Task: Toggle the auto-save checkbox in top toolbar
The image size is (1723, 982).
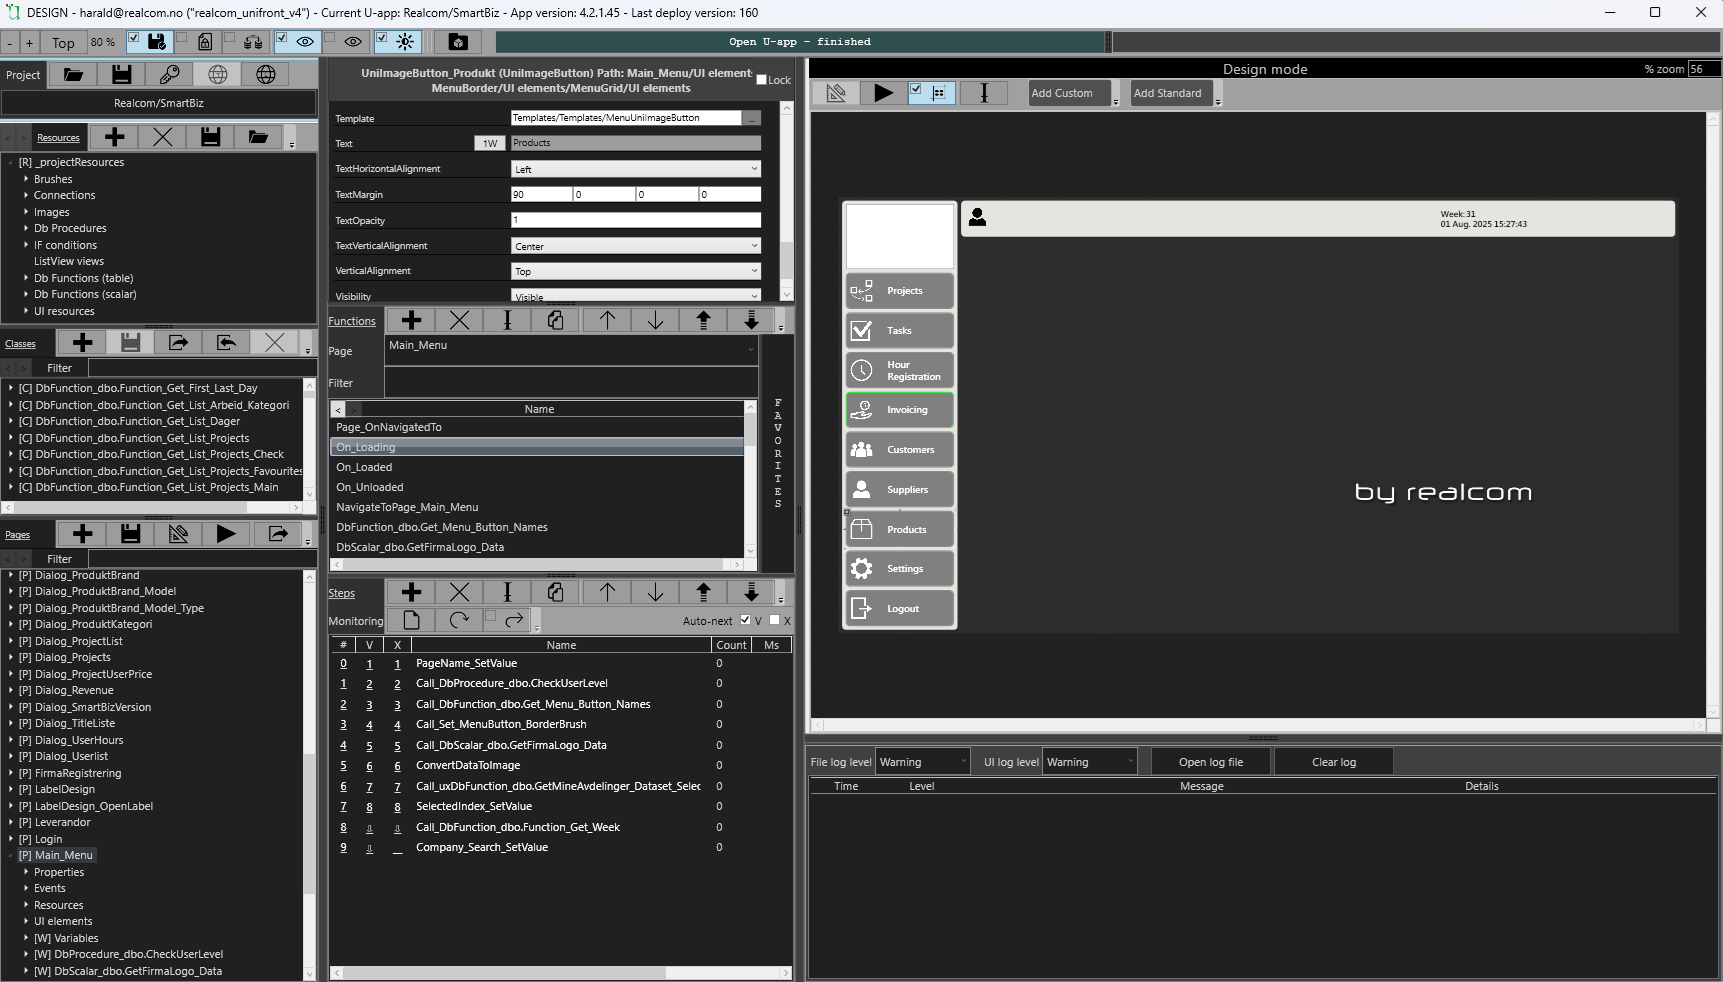Action: click(134, 38)
